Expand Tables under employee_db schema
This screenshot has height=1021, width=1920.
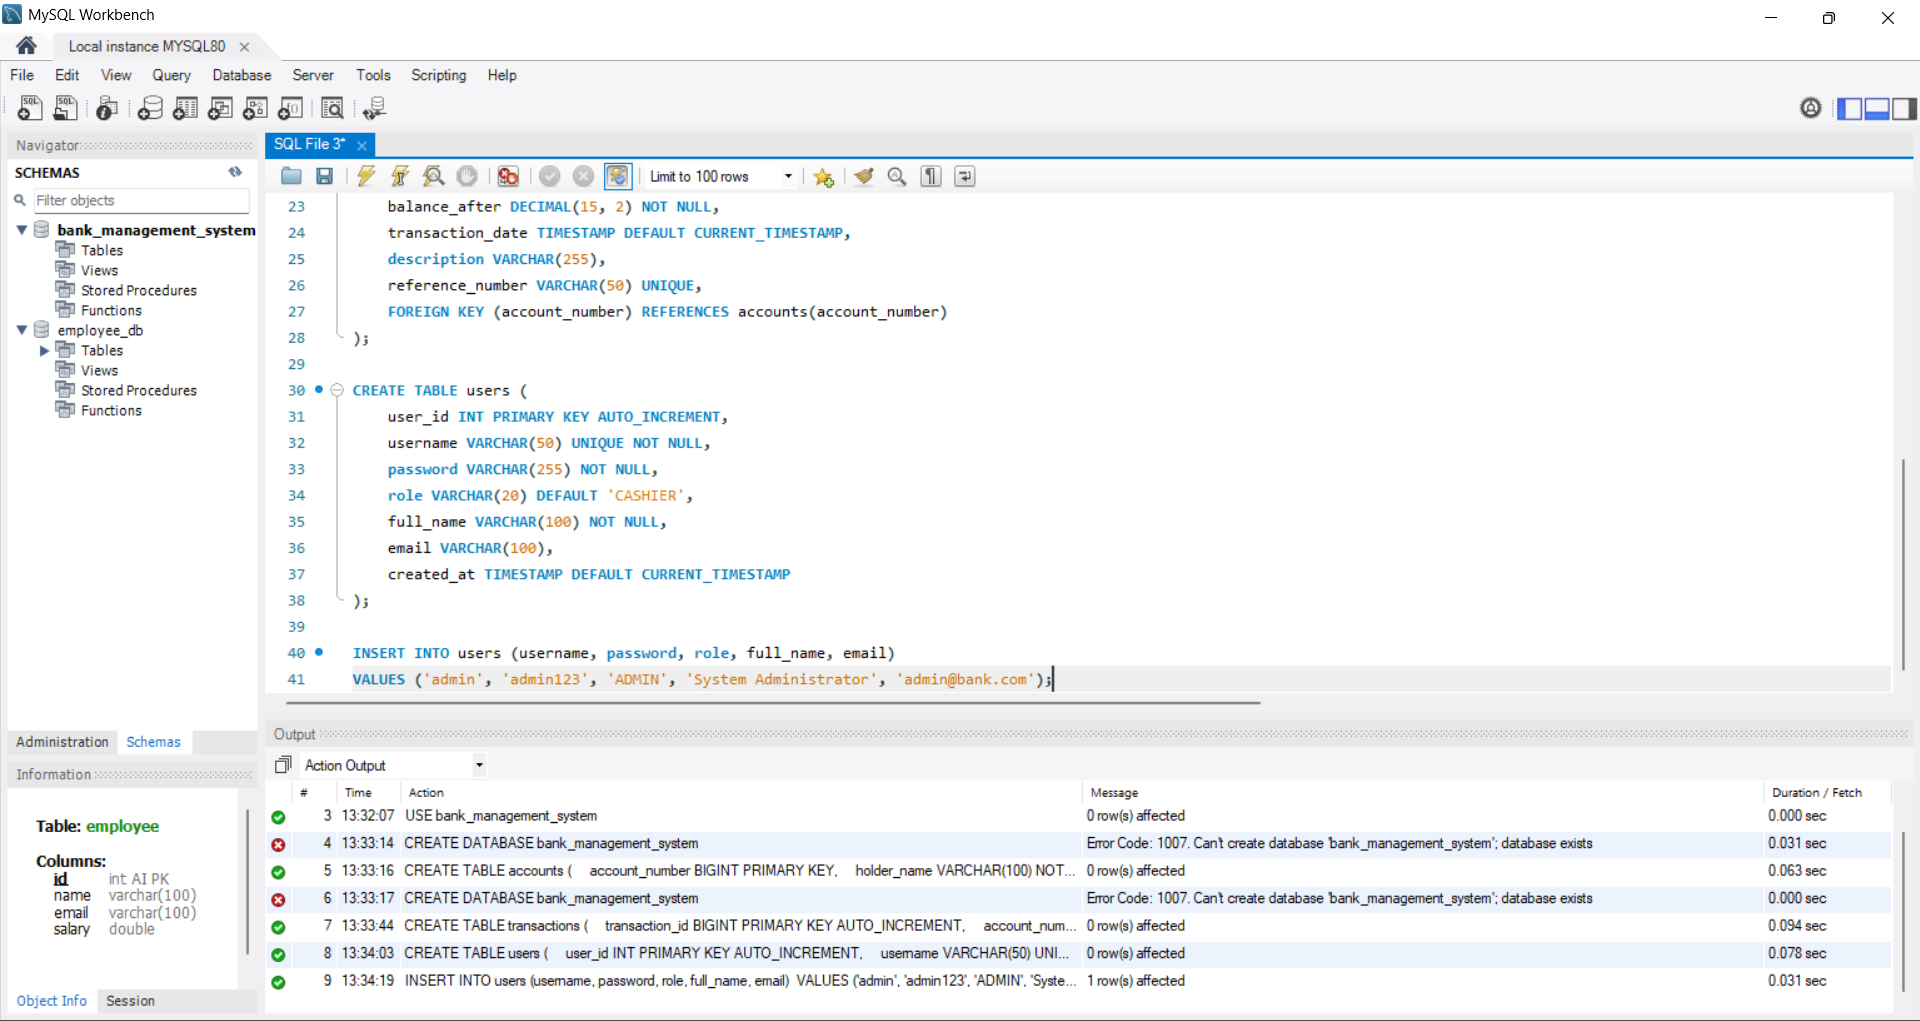point(44,350)
